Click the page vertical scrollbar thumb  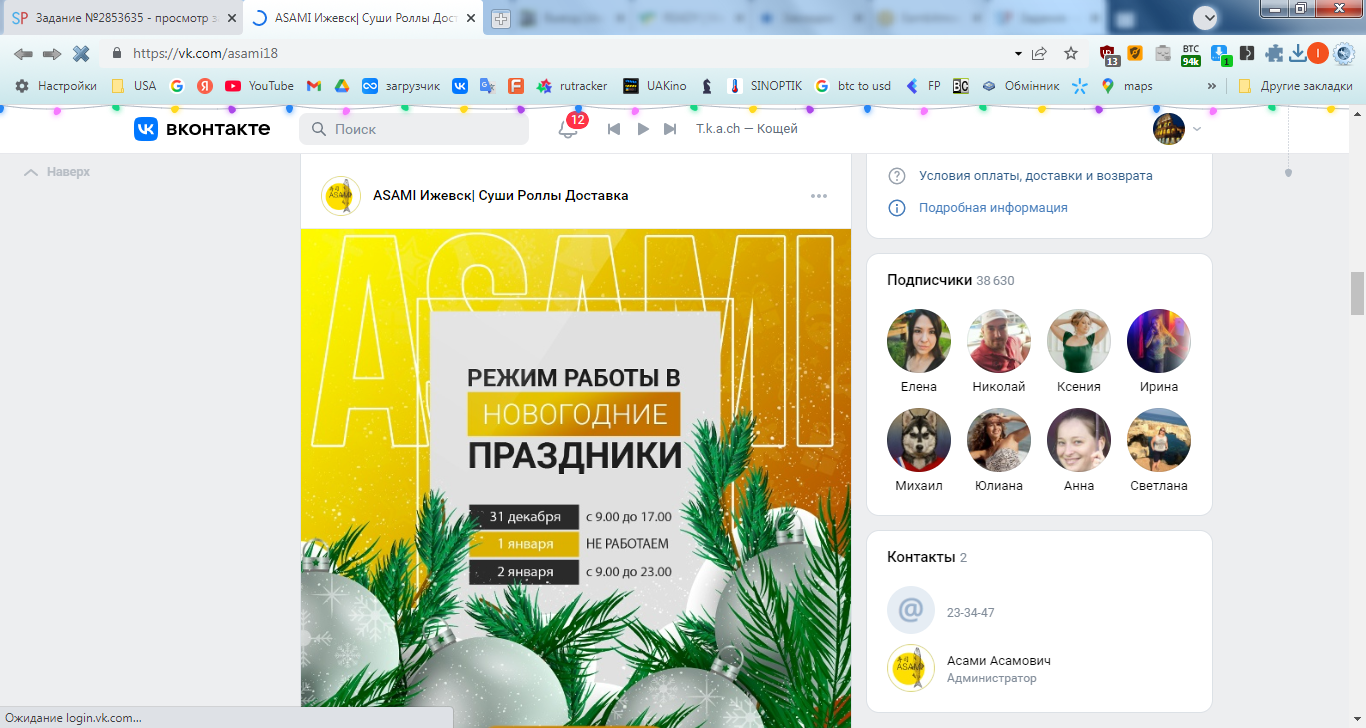[x=1357, y=293]
